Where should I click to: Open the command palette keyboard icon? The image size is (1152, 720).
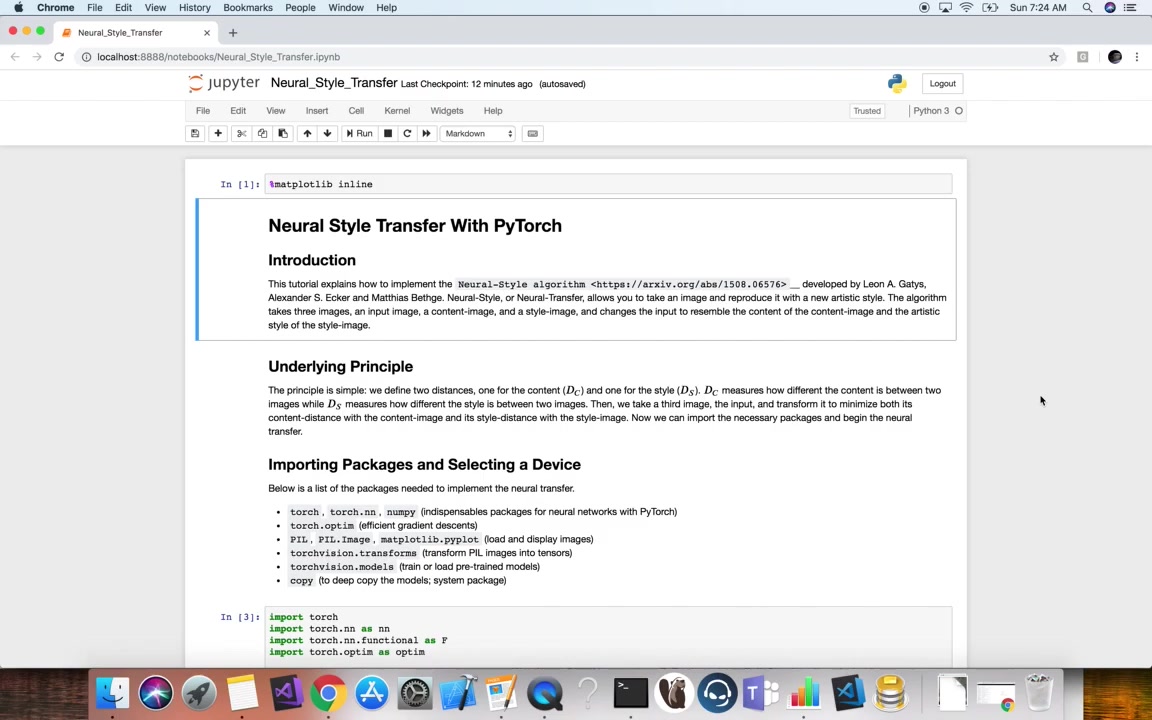pos(533,134)
